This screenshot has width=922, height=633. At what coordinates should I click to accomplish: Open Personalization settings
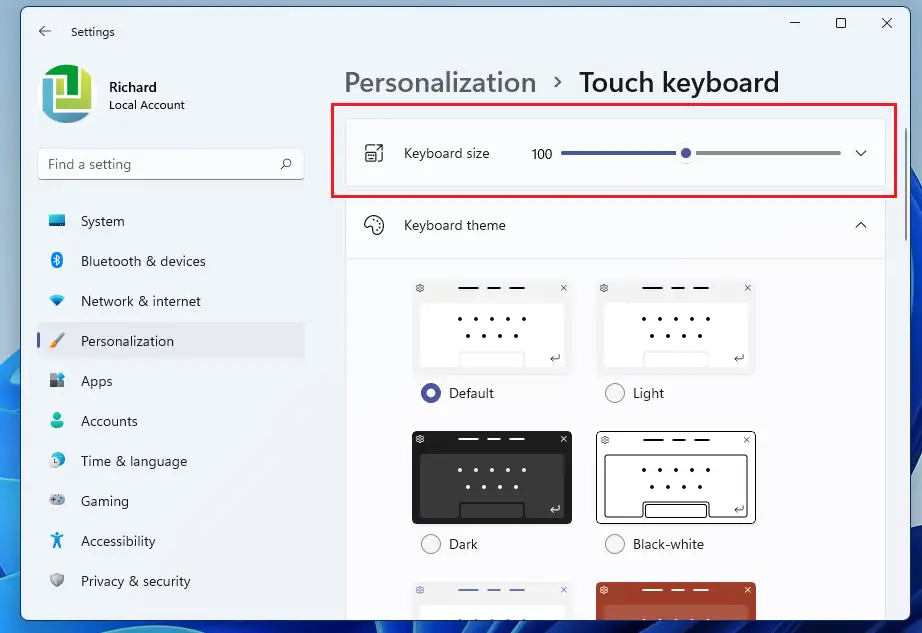[x=171, y=341]
